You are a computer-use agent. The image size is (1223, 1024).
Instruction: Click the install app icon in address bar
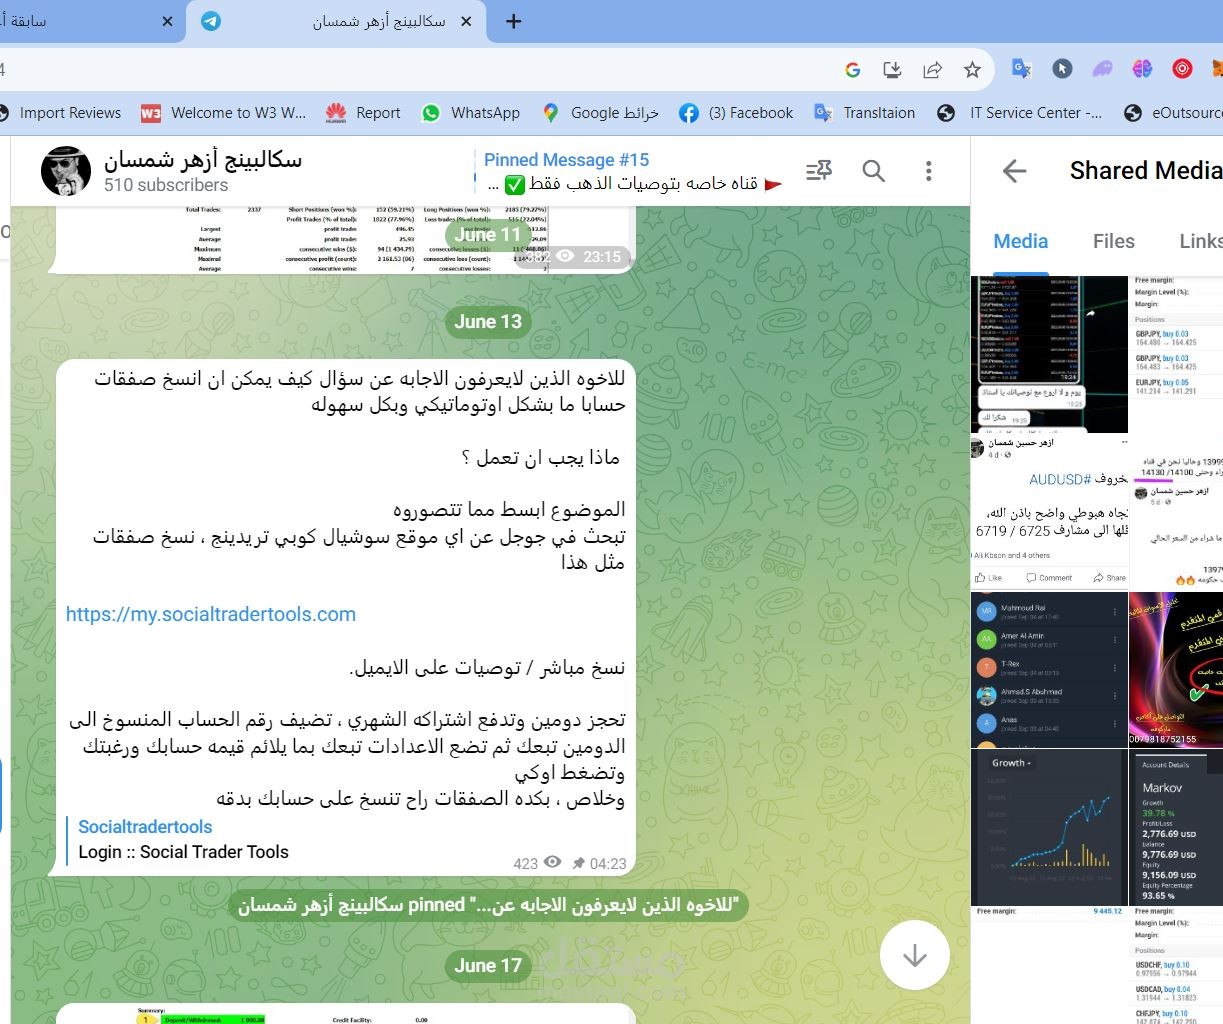pos(892,69)
